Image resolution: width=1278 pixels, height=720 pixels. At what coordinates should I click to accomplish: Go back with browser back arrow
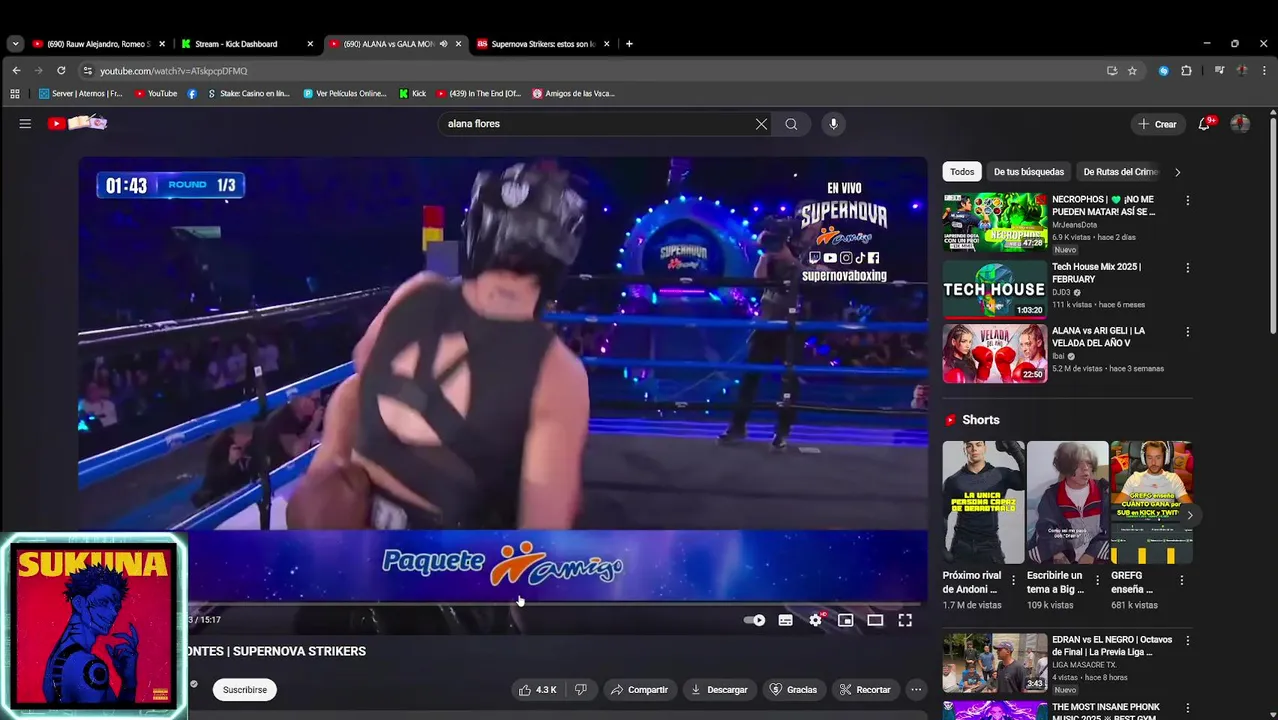click(x=16, y=71)
